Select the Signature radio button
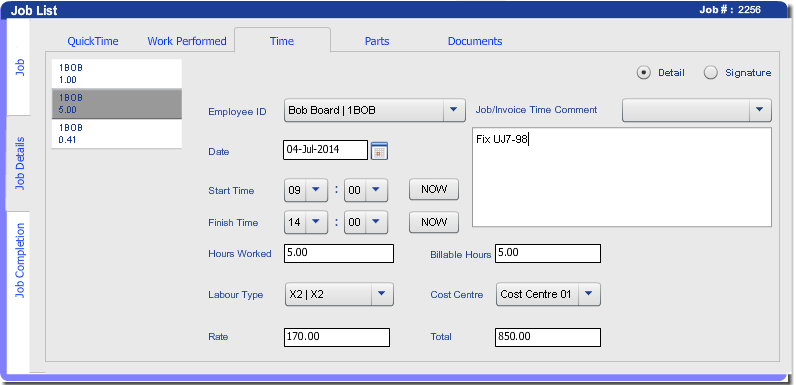This screenshot has width=796, height=385. click(x=711, y=73)
